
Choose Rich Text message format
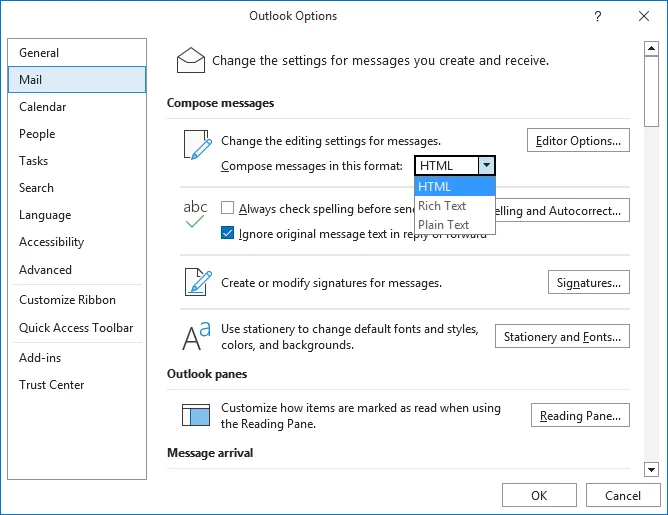455,206
